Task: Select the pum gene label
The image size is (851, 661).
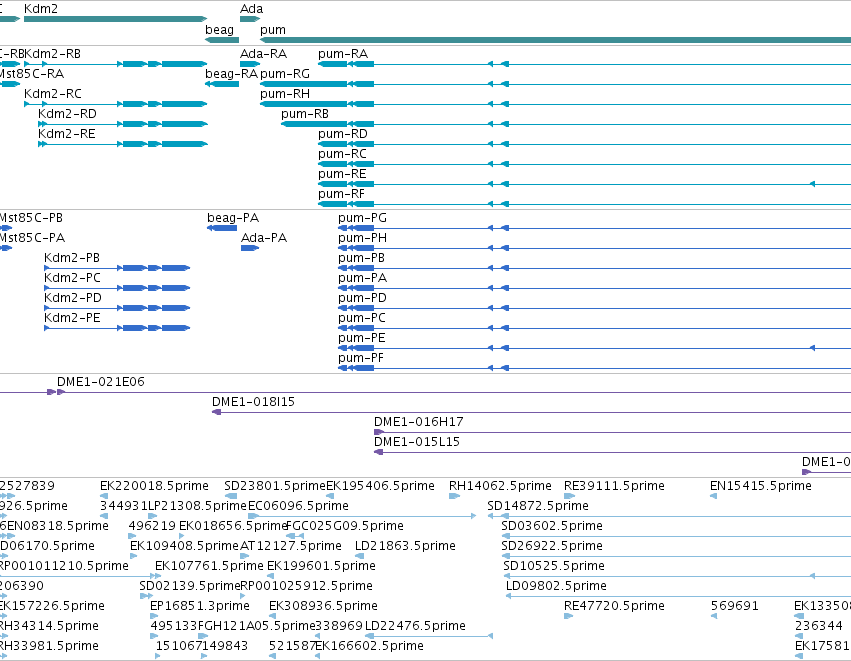Action: 272,30
